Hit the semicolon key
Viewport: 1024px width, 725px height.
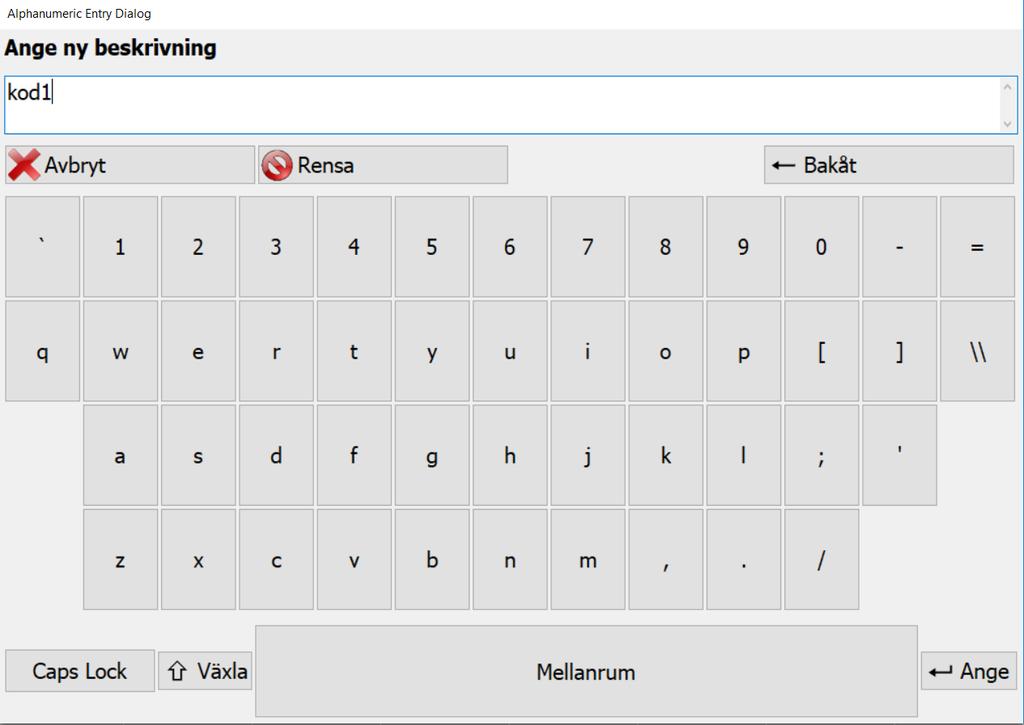click(821, 456)
